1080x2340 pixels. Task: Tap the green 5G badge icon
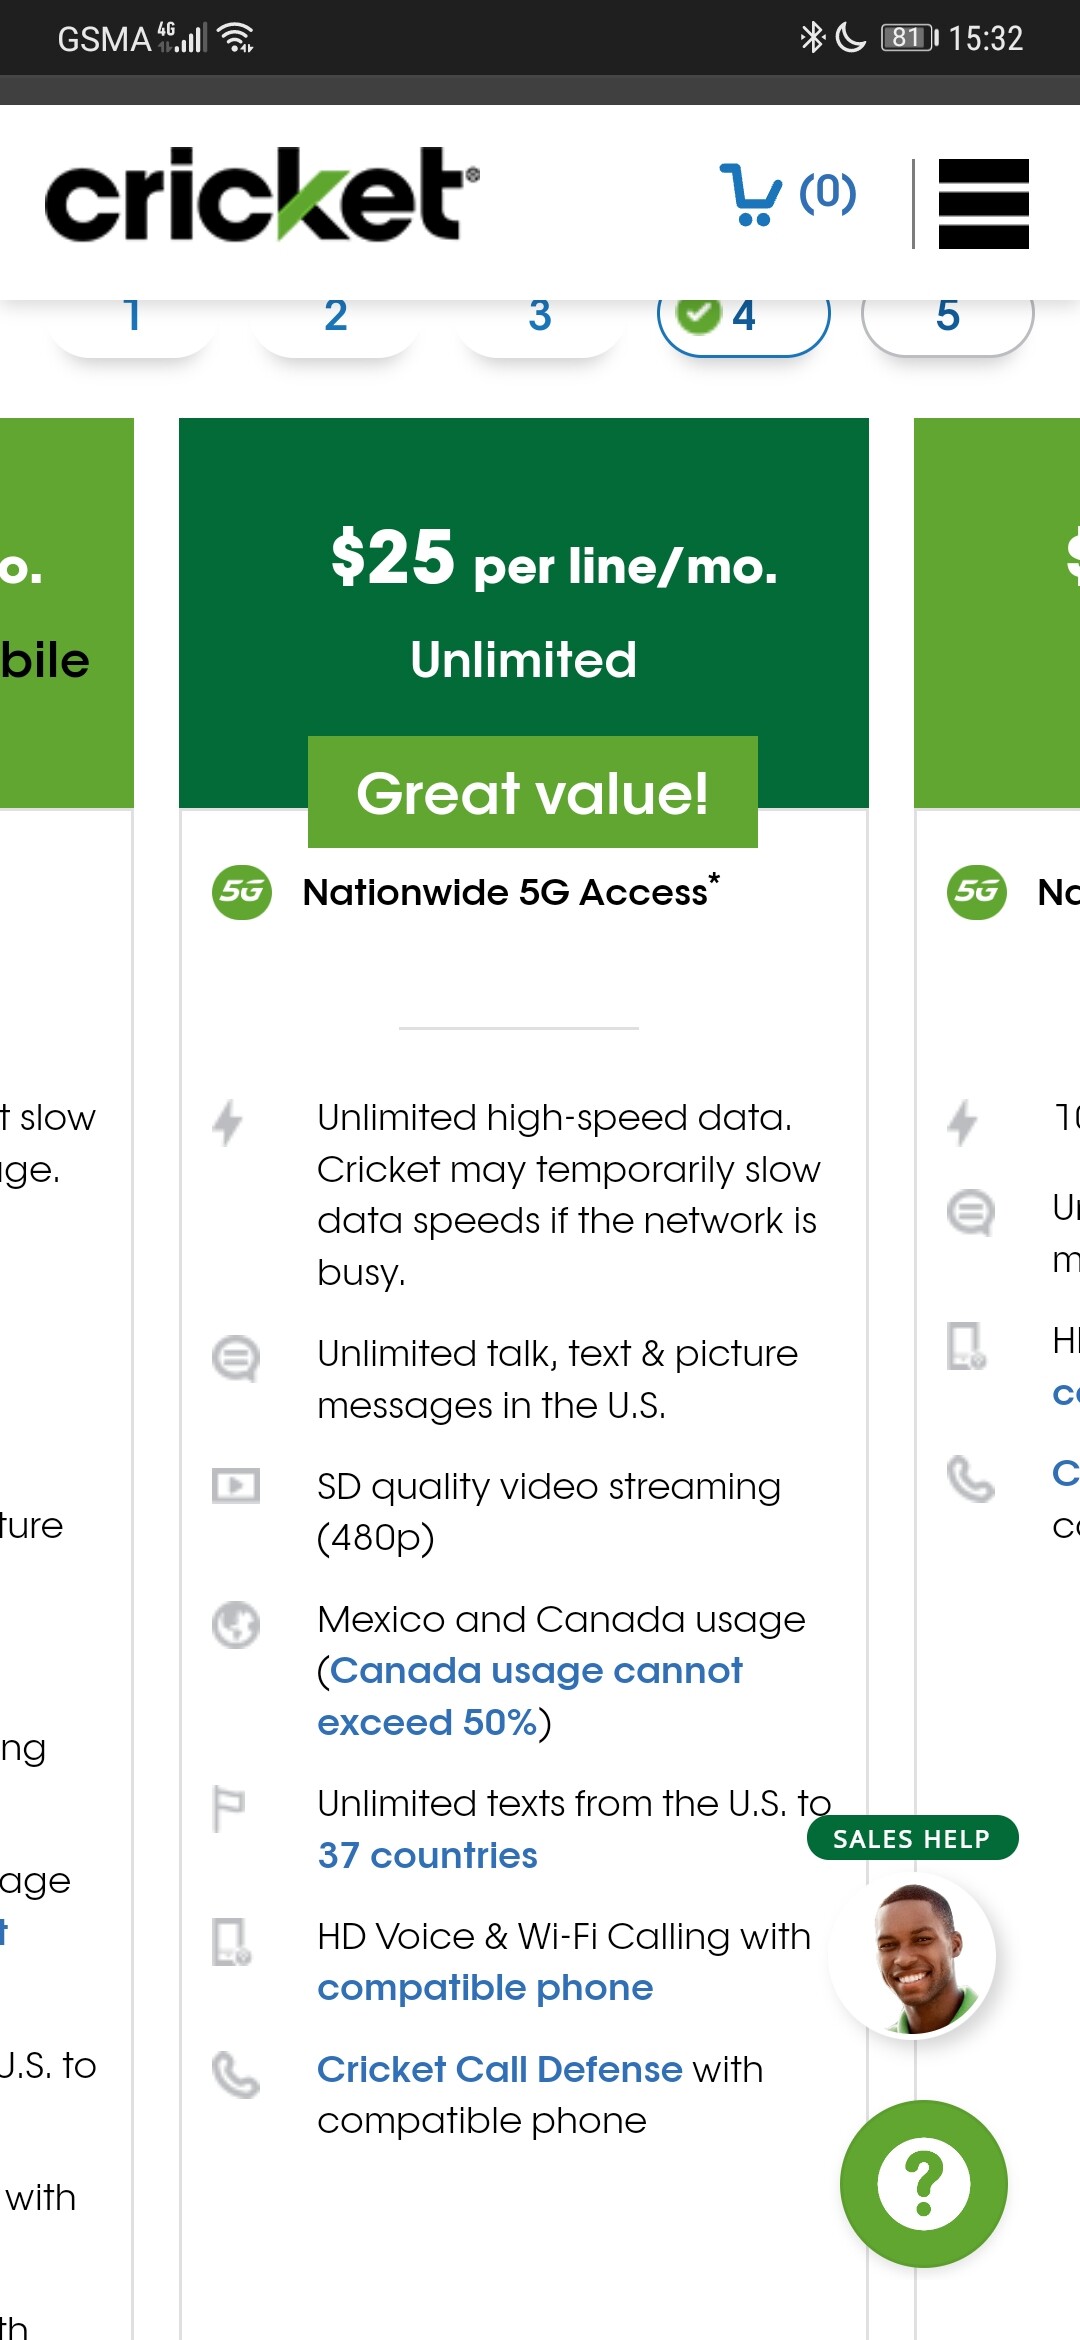242,892
